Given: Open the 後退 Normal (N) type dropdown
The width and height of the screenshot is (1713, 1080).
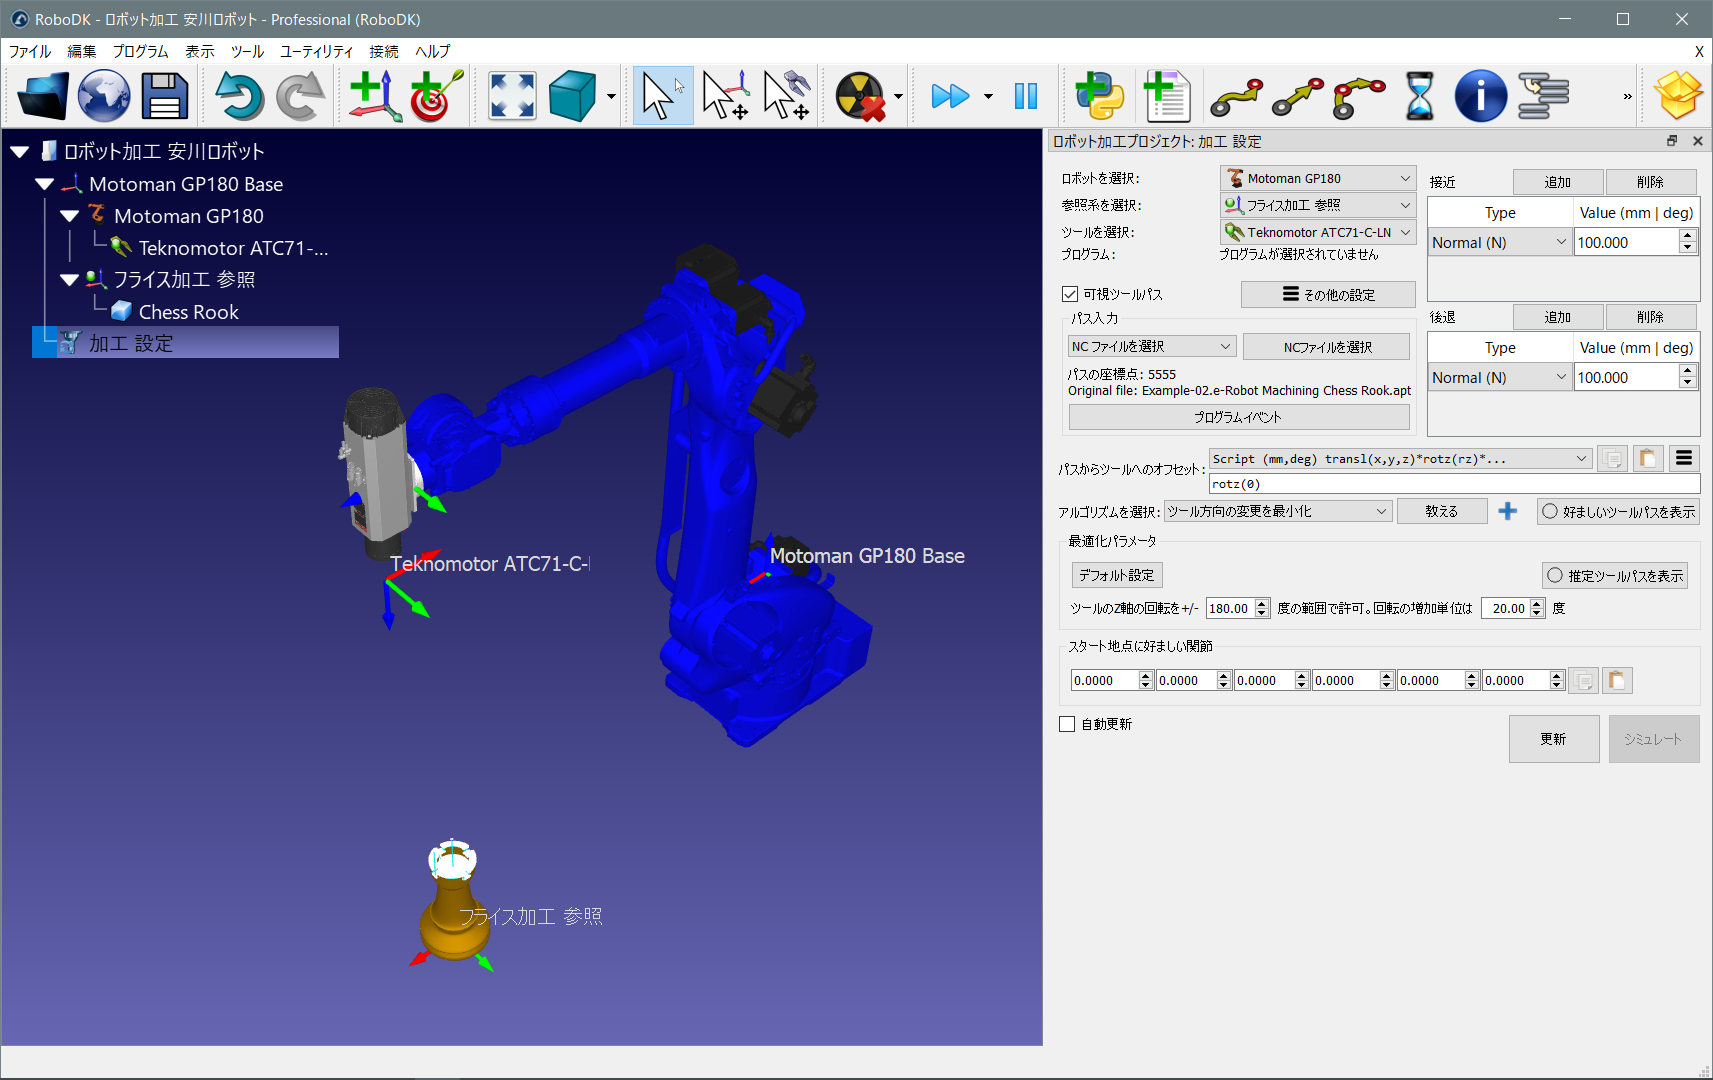Looking at the screenshot, I should [x=1499, y=377].
